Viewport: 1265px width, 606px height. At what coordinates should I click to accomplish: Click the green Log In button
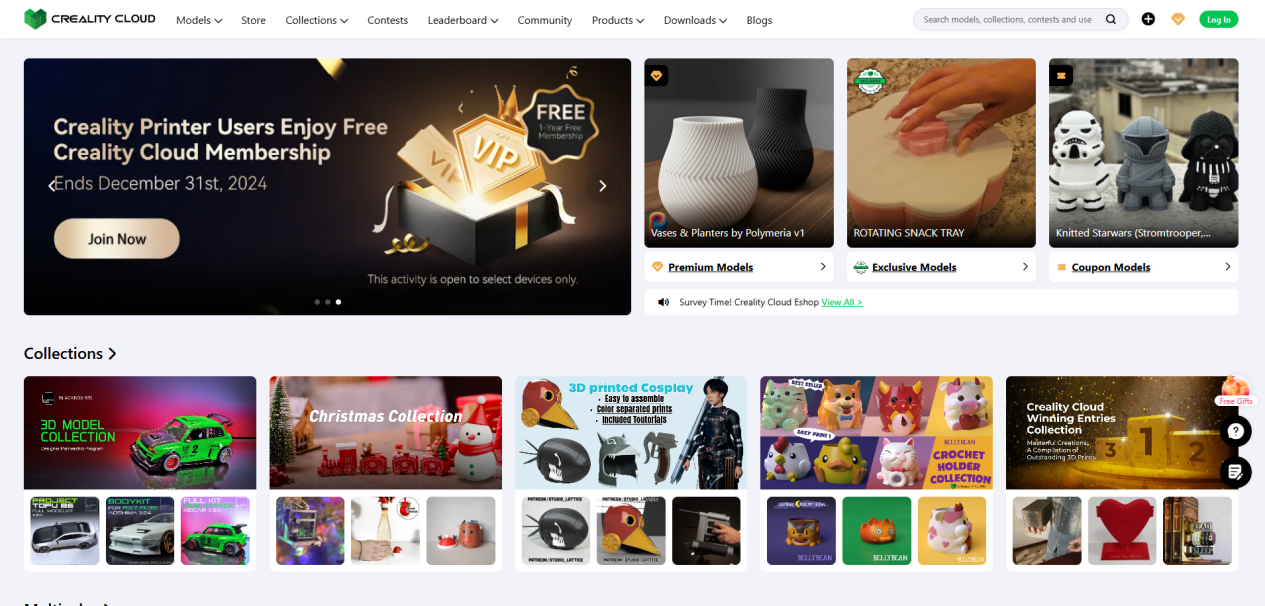[1219, 19]
